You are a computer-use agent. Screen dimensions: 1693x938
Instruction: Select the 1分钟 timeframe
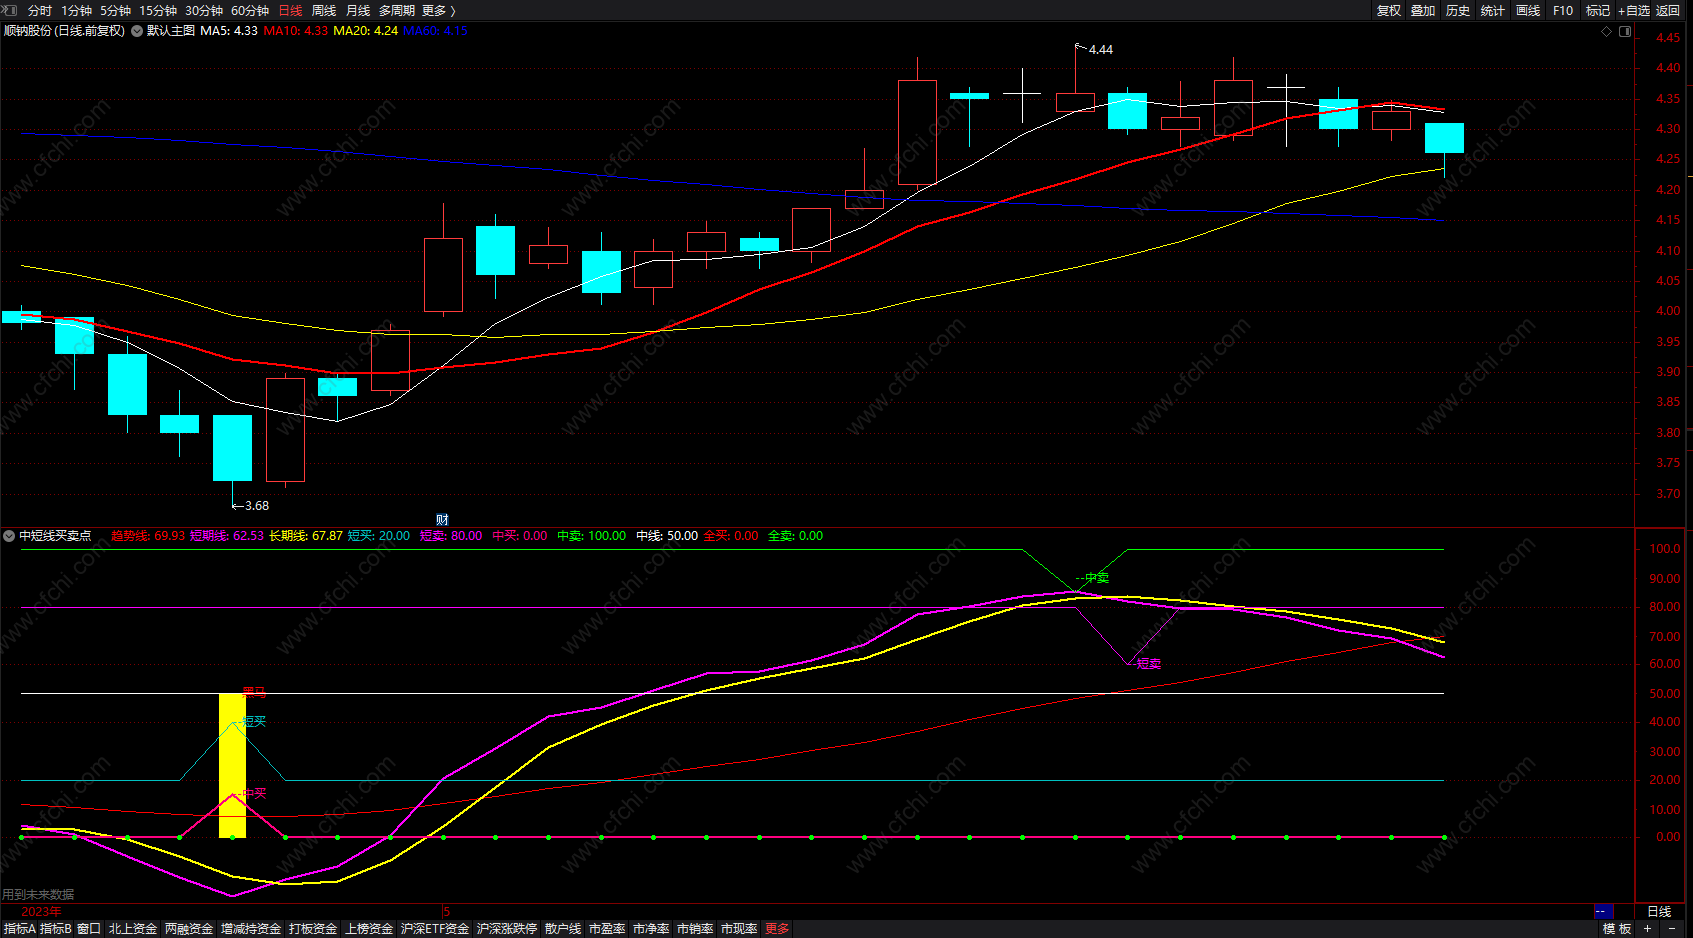click(76, 11)
